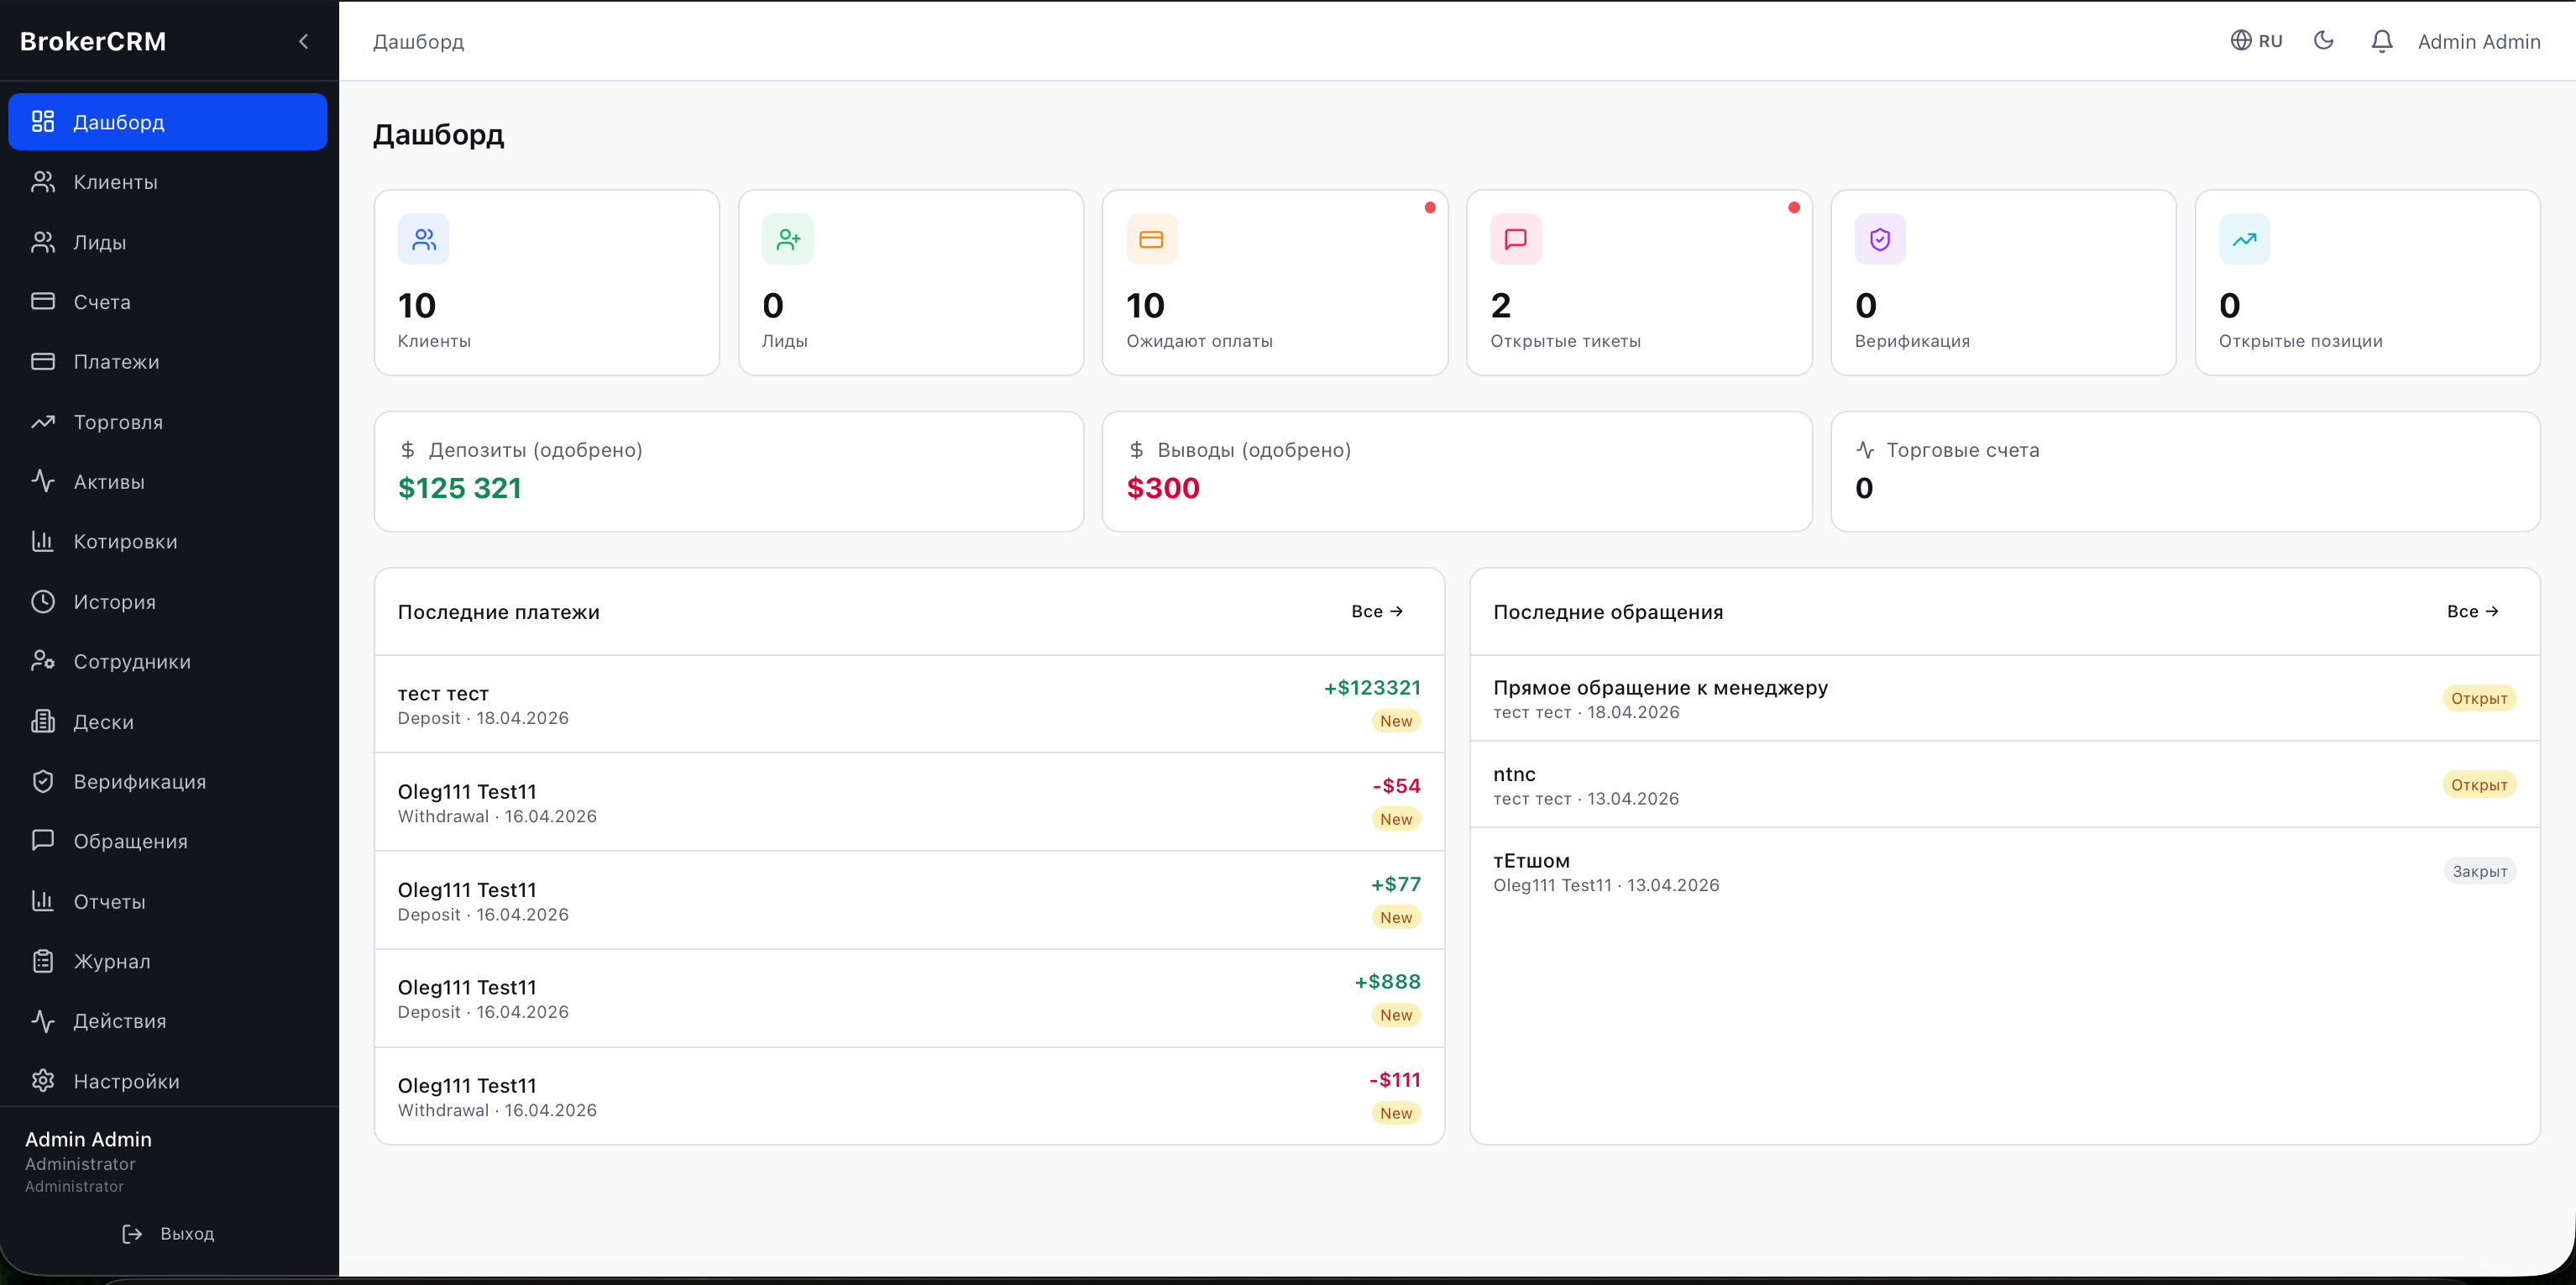Click the notification bell icon
The height and width of the screenshot is (1285, 2576).
pyautogui.click(x=2381, y=41)
